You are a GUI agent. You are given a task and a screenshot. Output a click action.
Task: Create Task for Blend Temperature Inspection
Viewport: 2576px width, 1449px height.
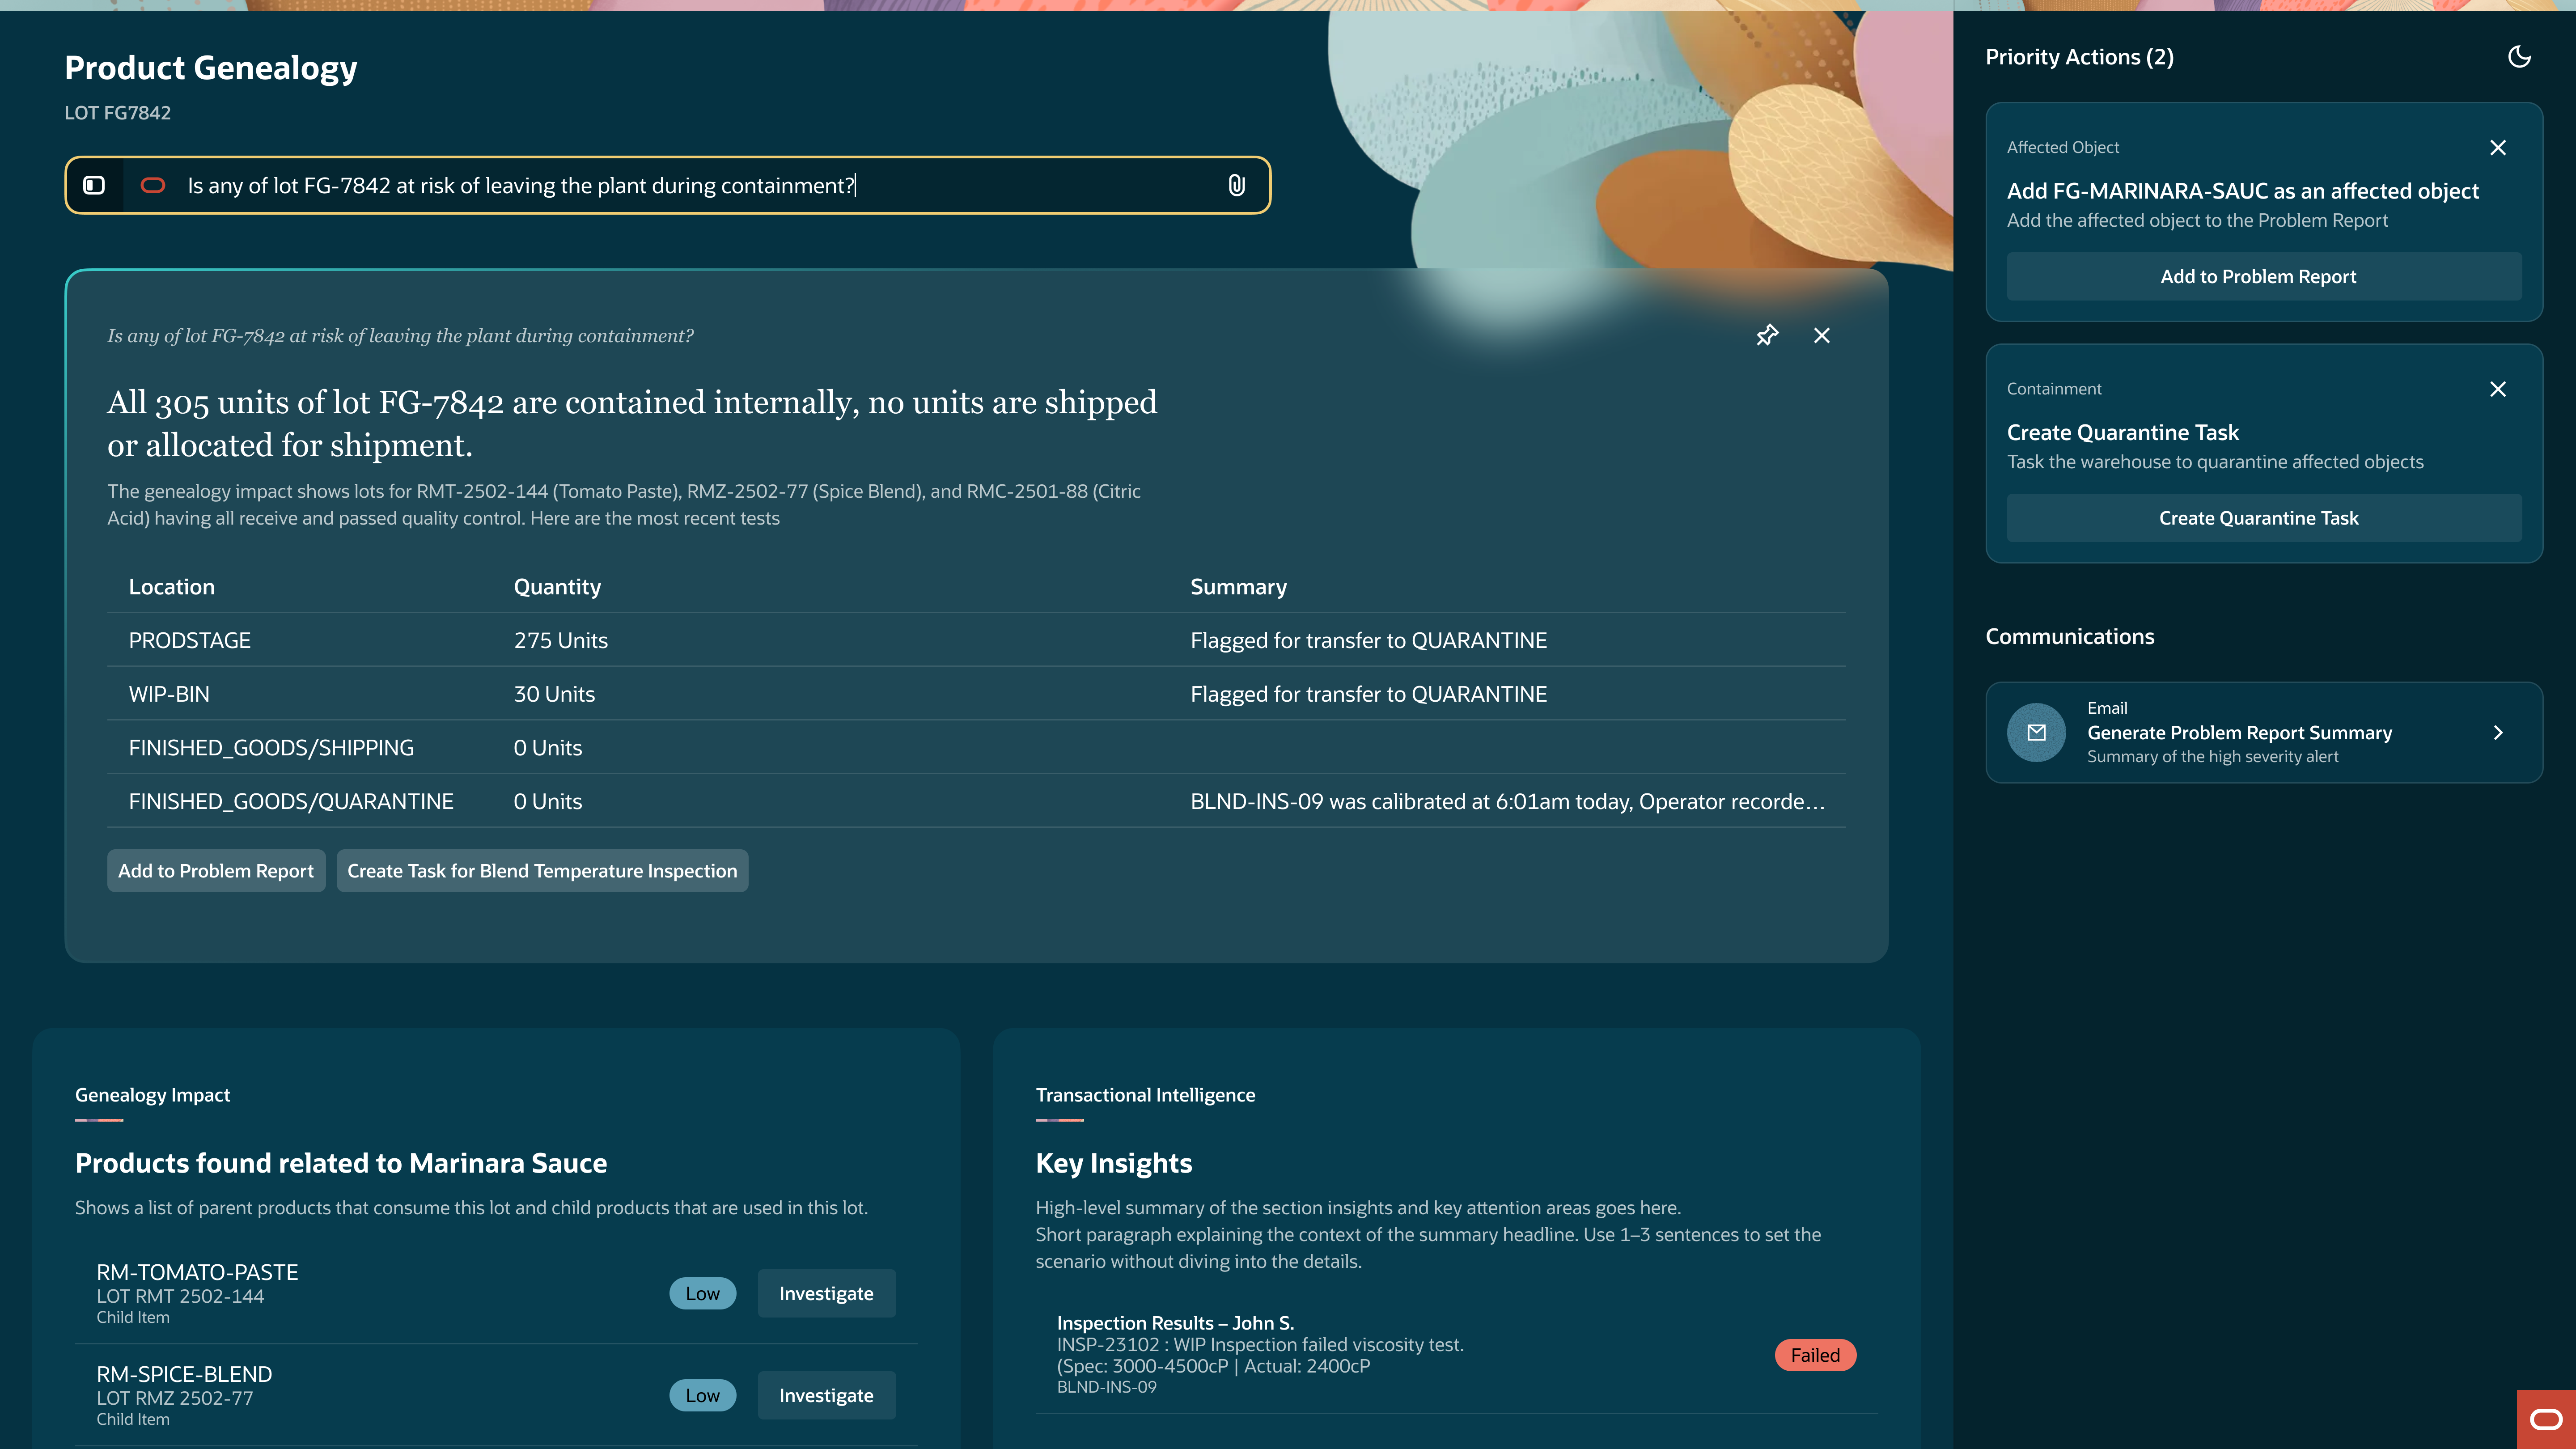click(542, 871)
